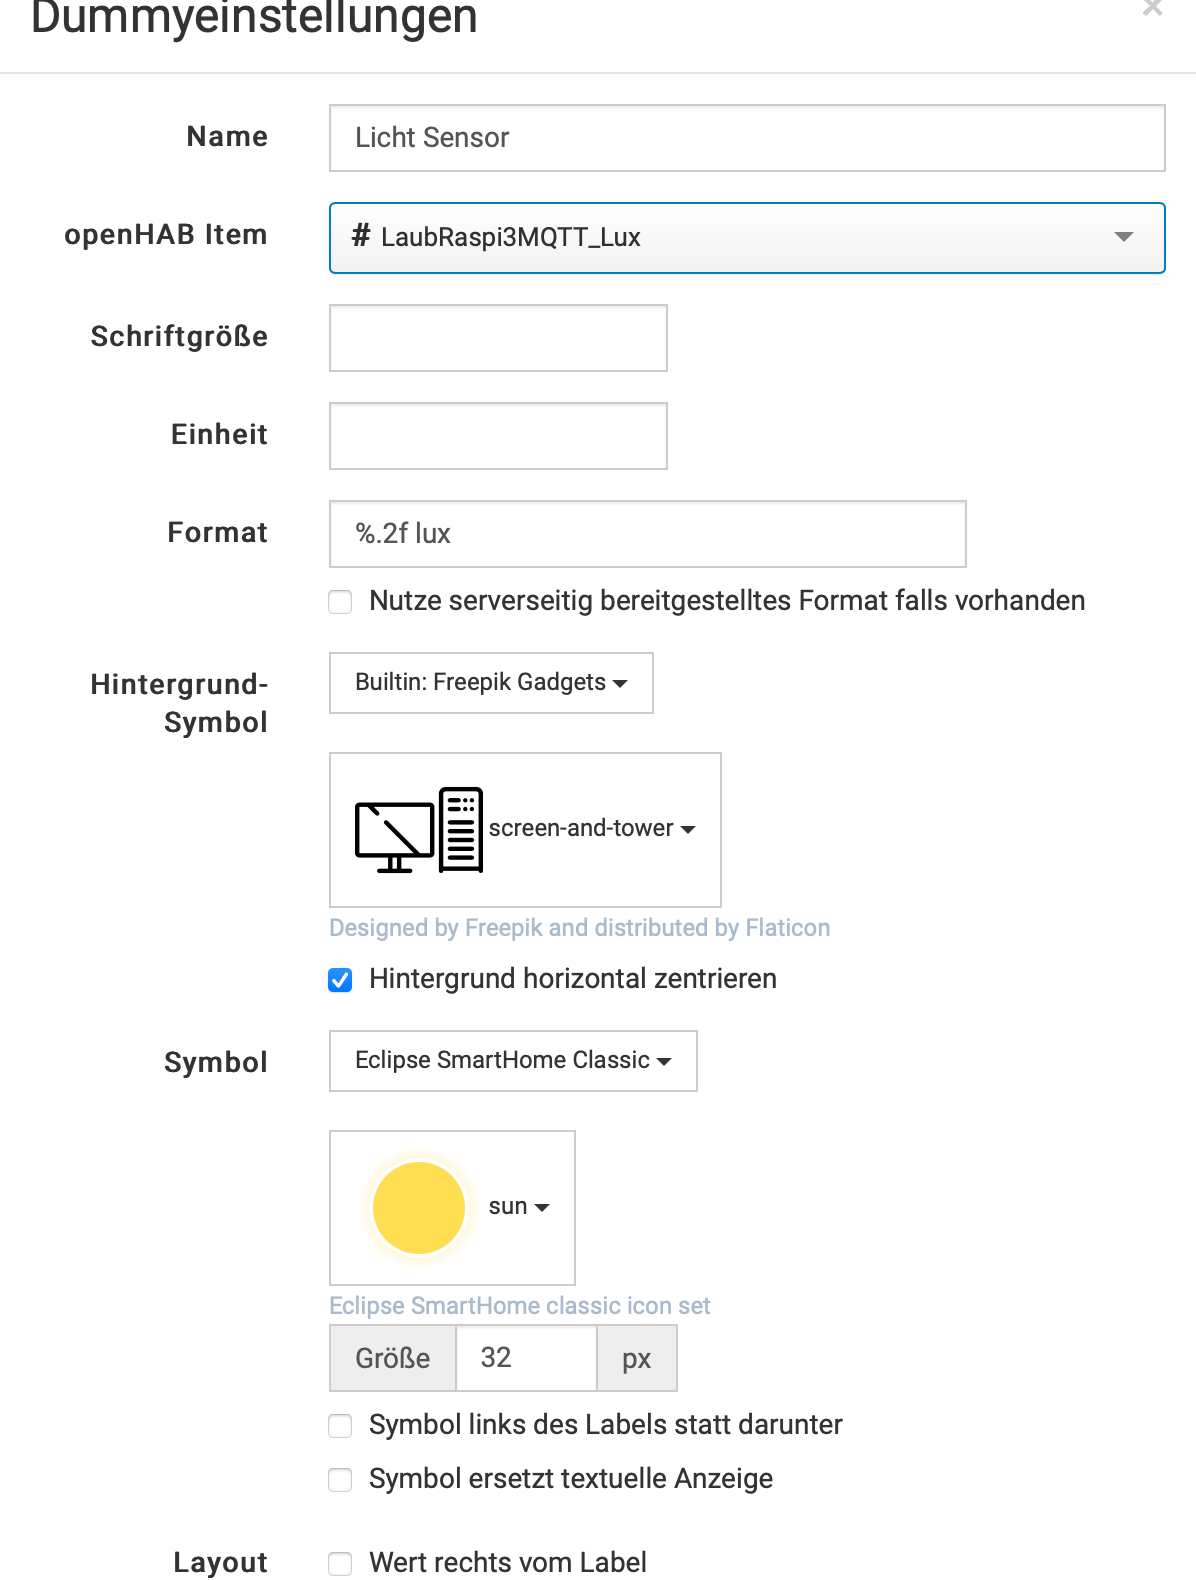Expand Builtin: Freepik Gadgets iconset dropdown
Image resolution: width=1196 pixels, height=1580 pixels.
pos(491,683)
